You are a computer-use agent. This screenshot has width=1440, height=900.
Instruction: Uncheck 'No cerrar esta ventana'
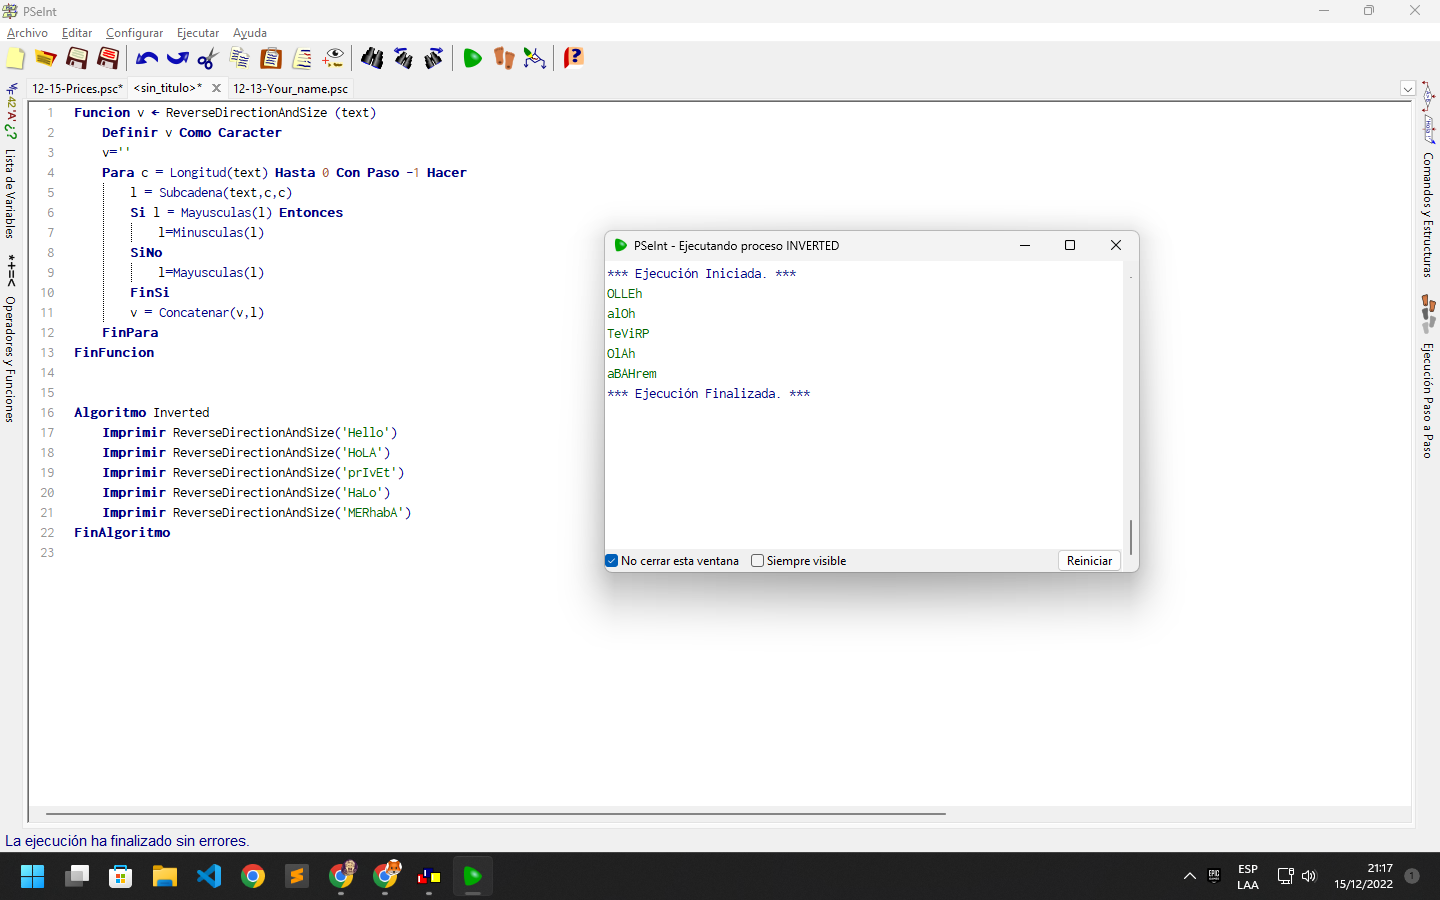pos(612,561)
